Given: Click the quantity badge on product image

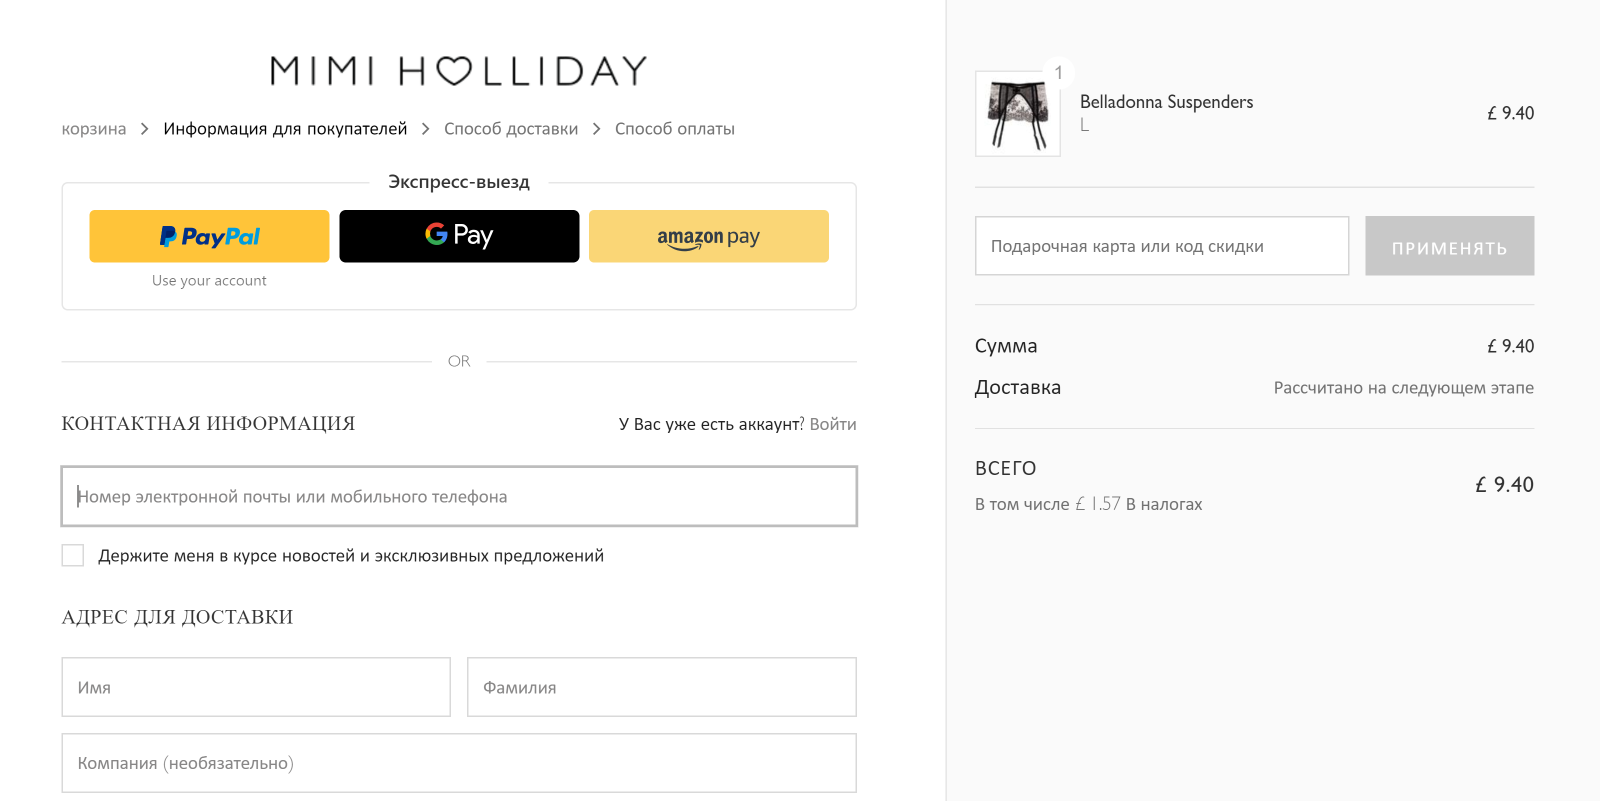Looking at the screenshot, I should point(1059,73).
